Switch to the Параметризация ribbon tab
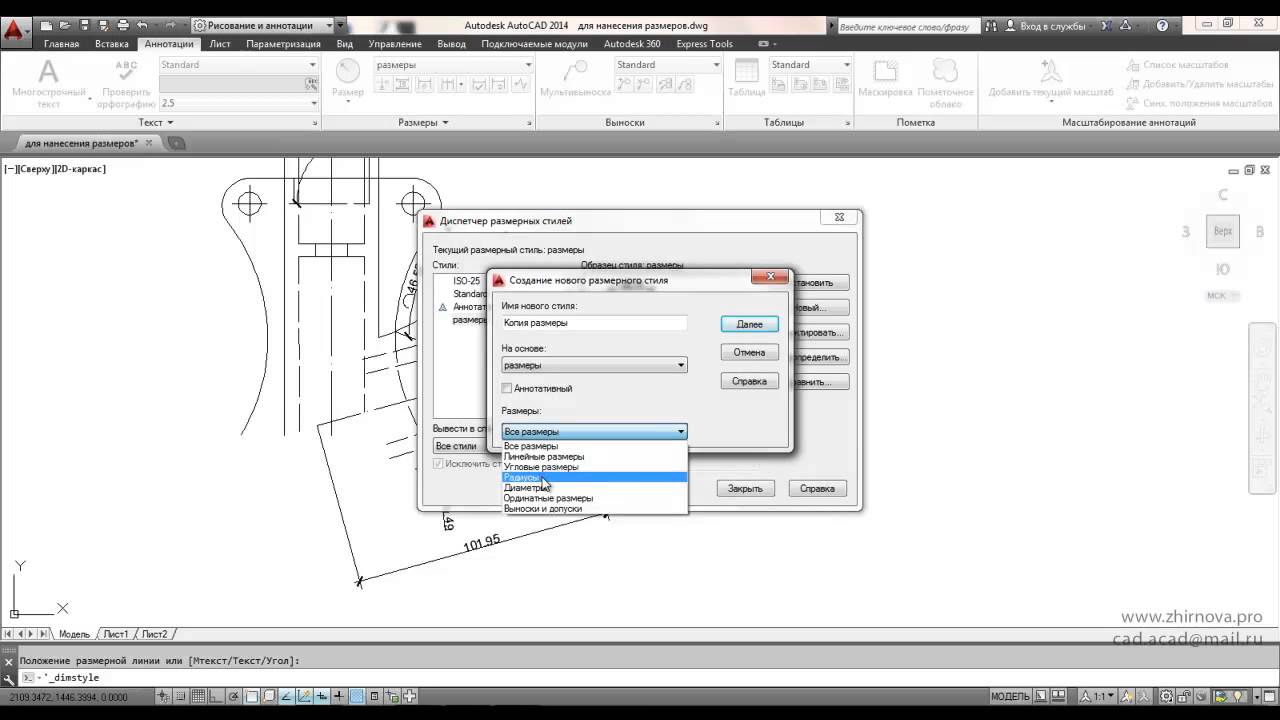Screen dimensions: 1280x720 click(x=283, y=44)
